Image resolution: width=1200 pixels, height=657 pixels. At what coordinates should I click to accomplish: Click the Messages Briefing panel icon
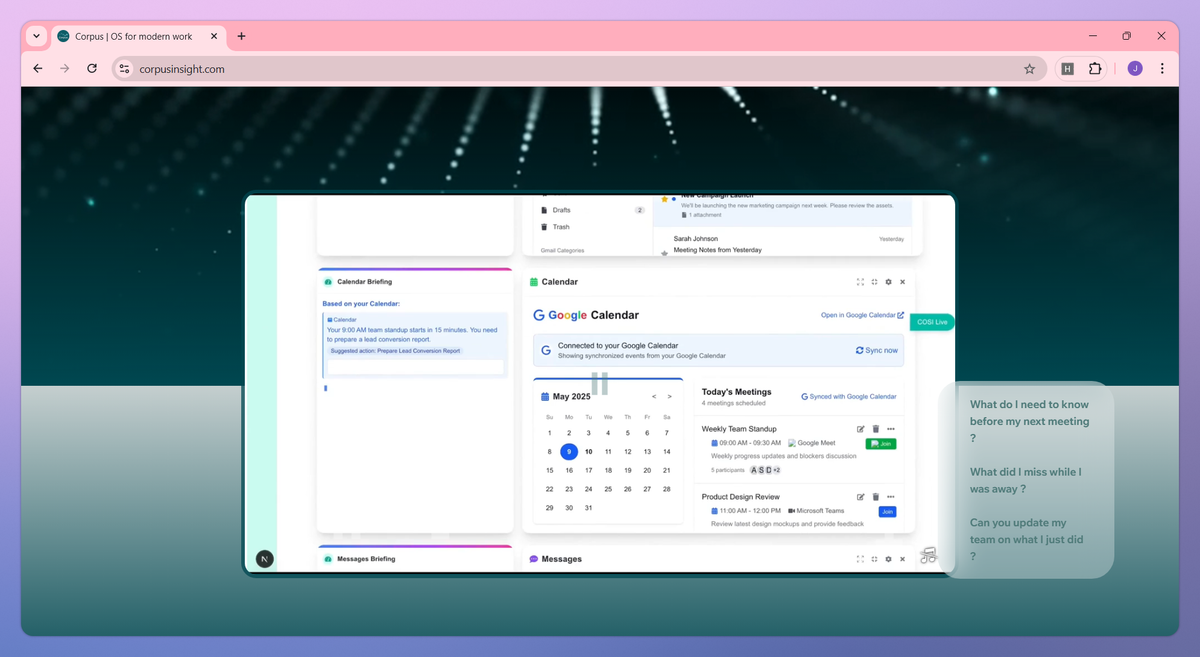328,559
